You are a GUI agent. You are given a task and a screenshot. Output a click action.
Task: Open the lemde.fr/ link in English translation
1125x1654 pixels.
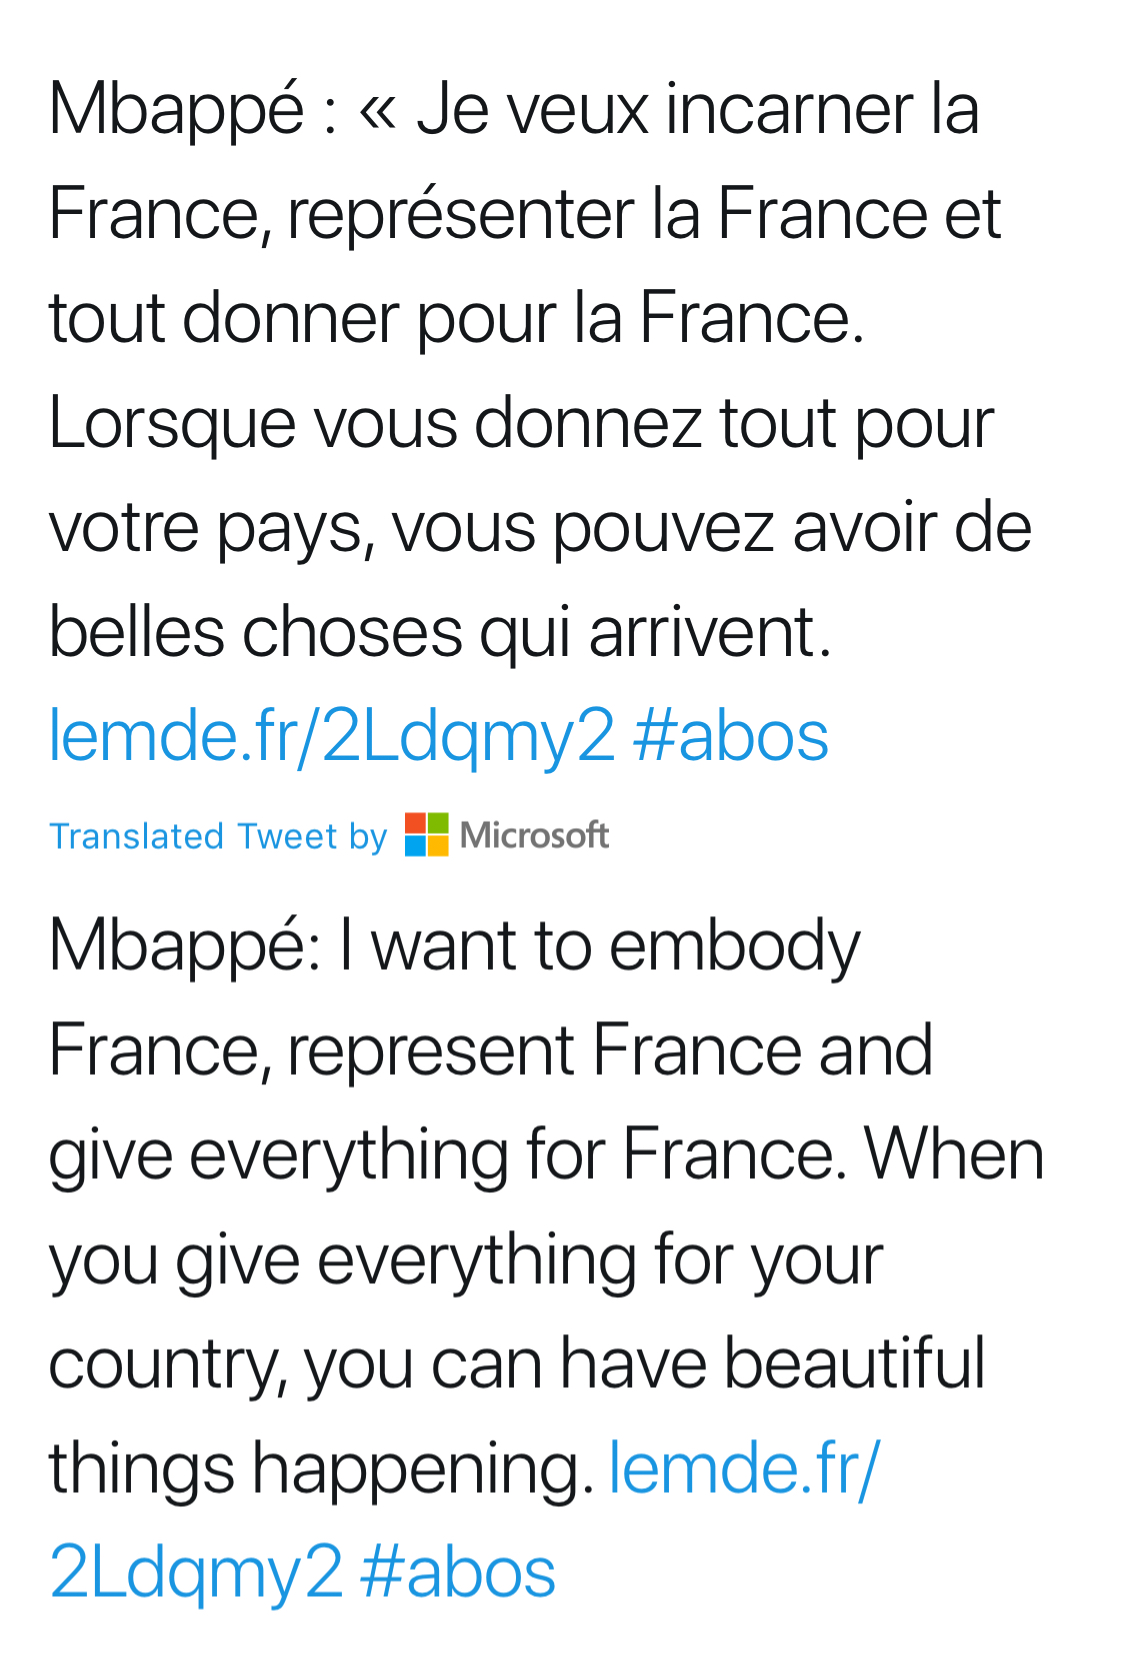point(744,1468)
